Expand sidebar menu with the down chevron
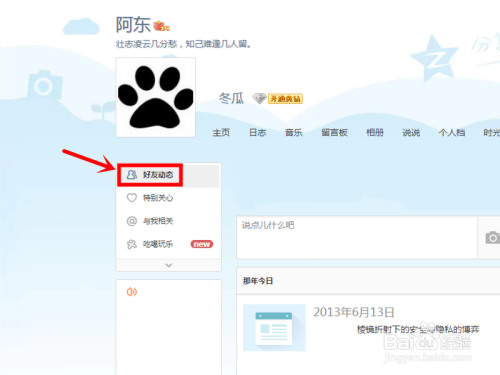Viewport: 500px width, 375px height. [x=169, y=265]
